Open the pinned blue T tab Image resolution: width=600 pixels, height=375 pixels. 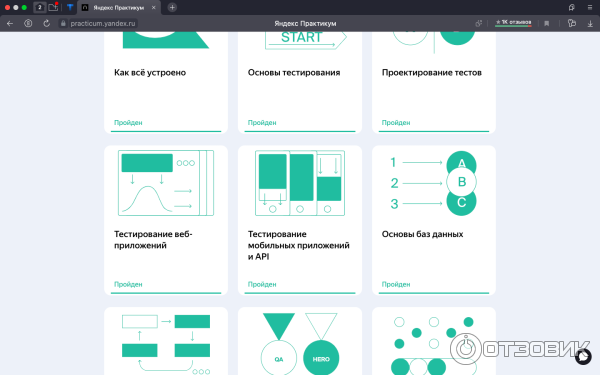pyautogui.click(x=70, y=7)
